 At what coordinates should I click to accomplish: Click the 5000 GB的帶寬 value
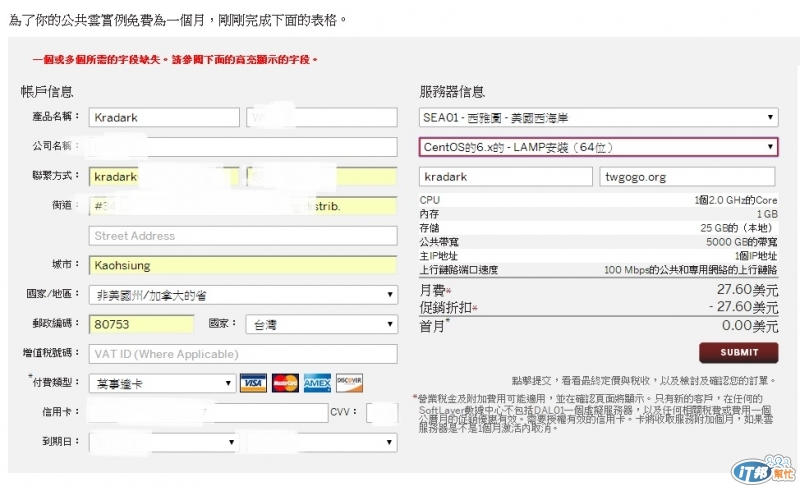[x=741, y=242]
